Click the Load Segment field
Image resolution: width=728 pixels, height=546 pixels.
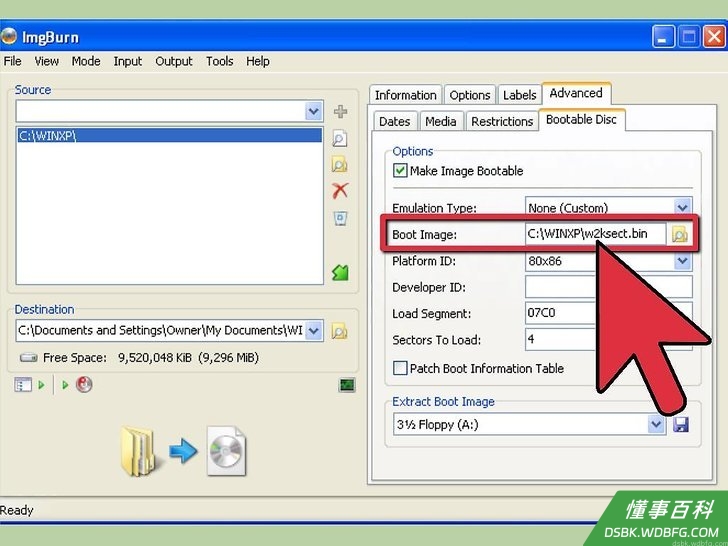click(x=609, y=313)
